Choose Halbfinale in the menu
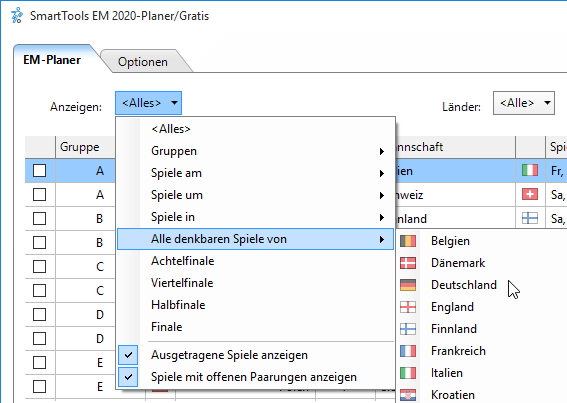Viewport: 567px width, 403px height. 255,305
